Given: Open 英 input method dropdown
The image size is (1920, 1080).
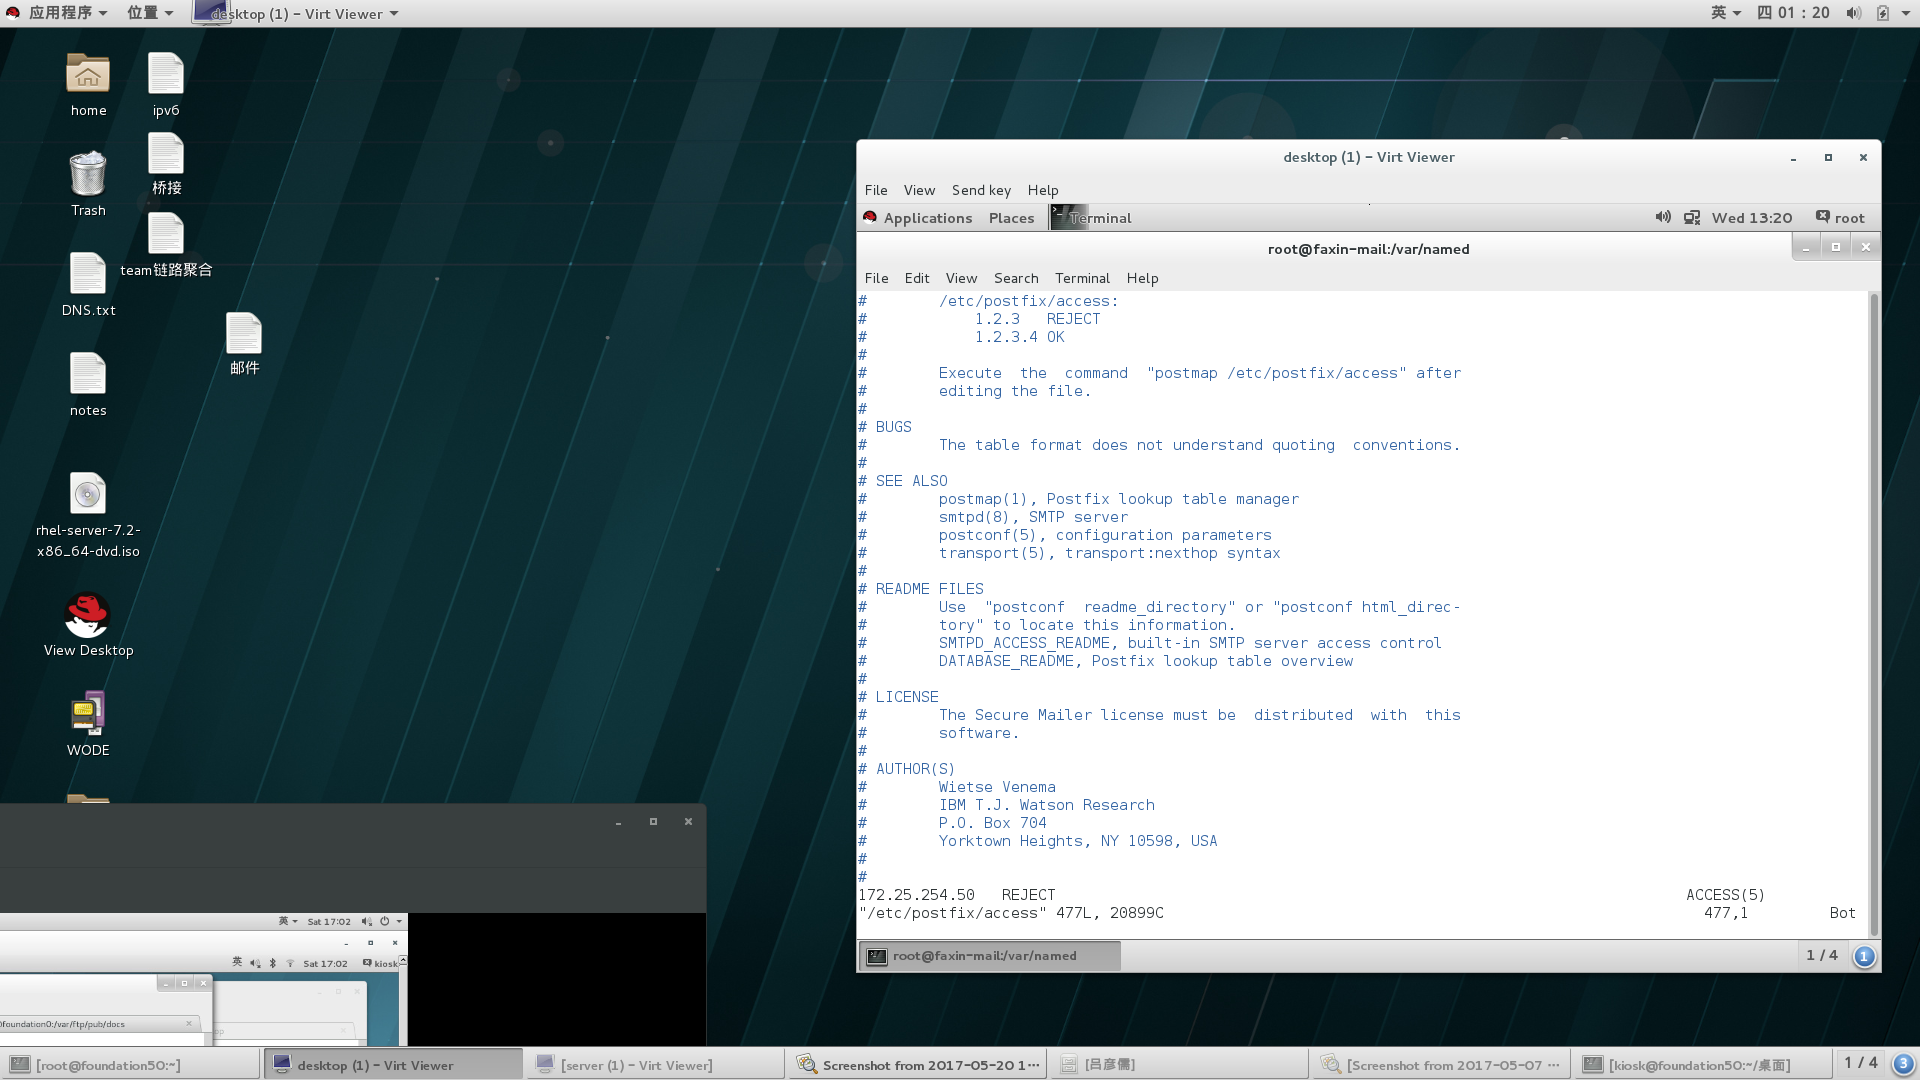Looking at the screenshot, I should pyautogui.click(x=1726, y=13).
